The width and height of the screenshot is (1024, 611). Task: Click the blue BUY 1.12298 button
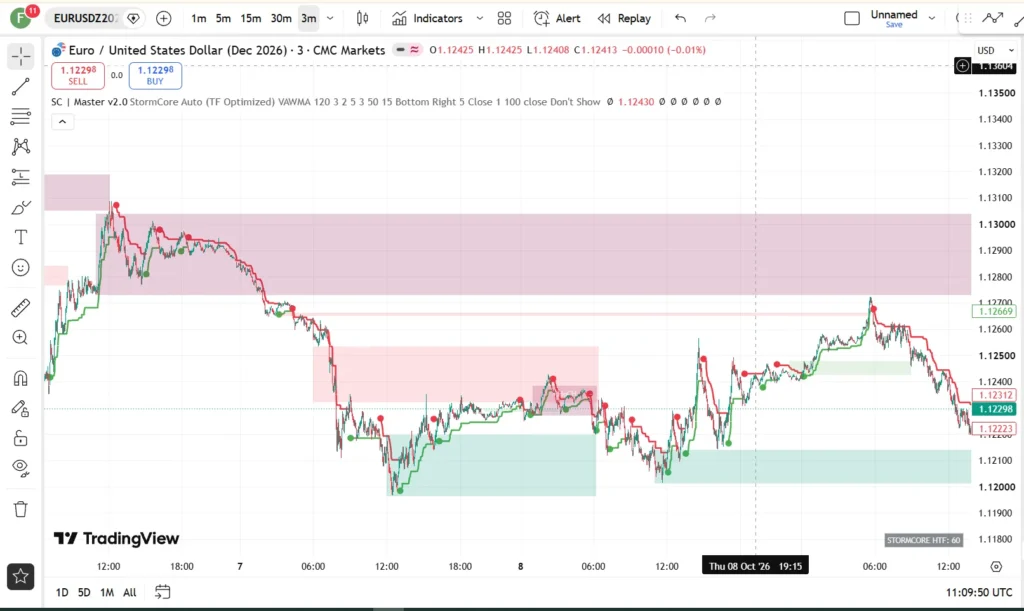point(155,75)
